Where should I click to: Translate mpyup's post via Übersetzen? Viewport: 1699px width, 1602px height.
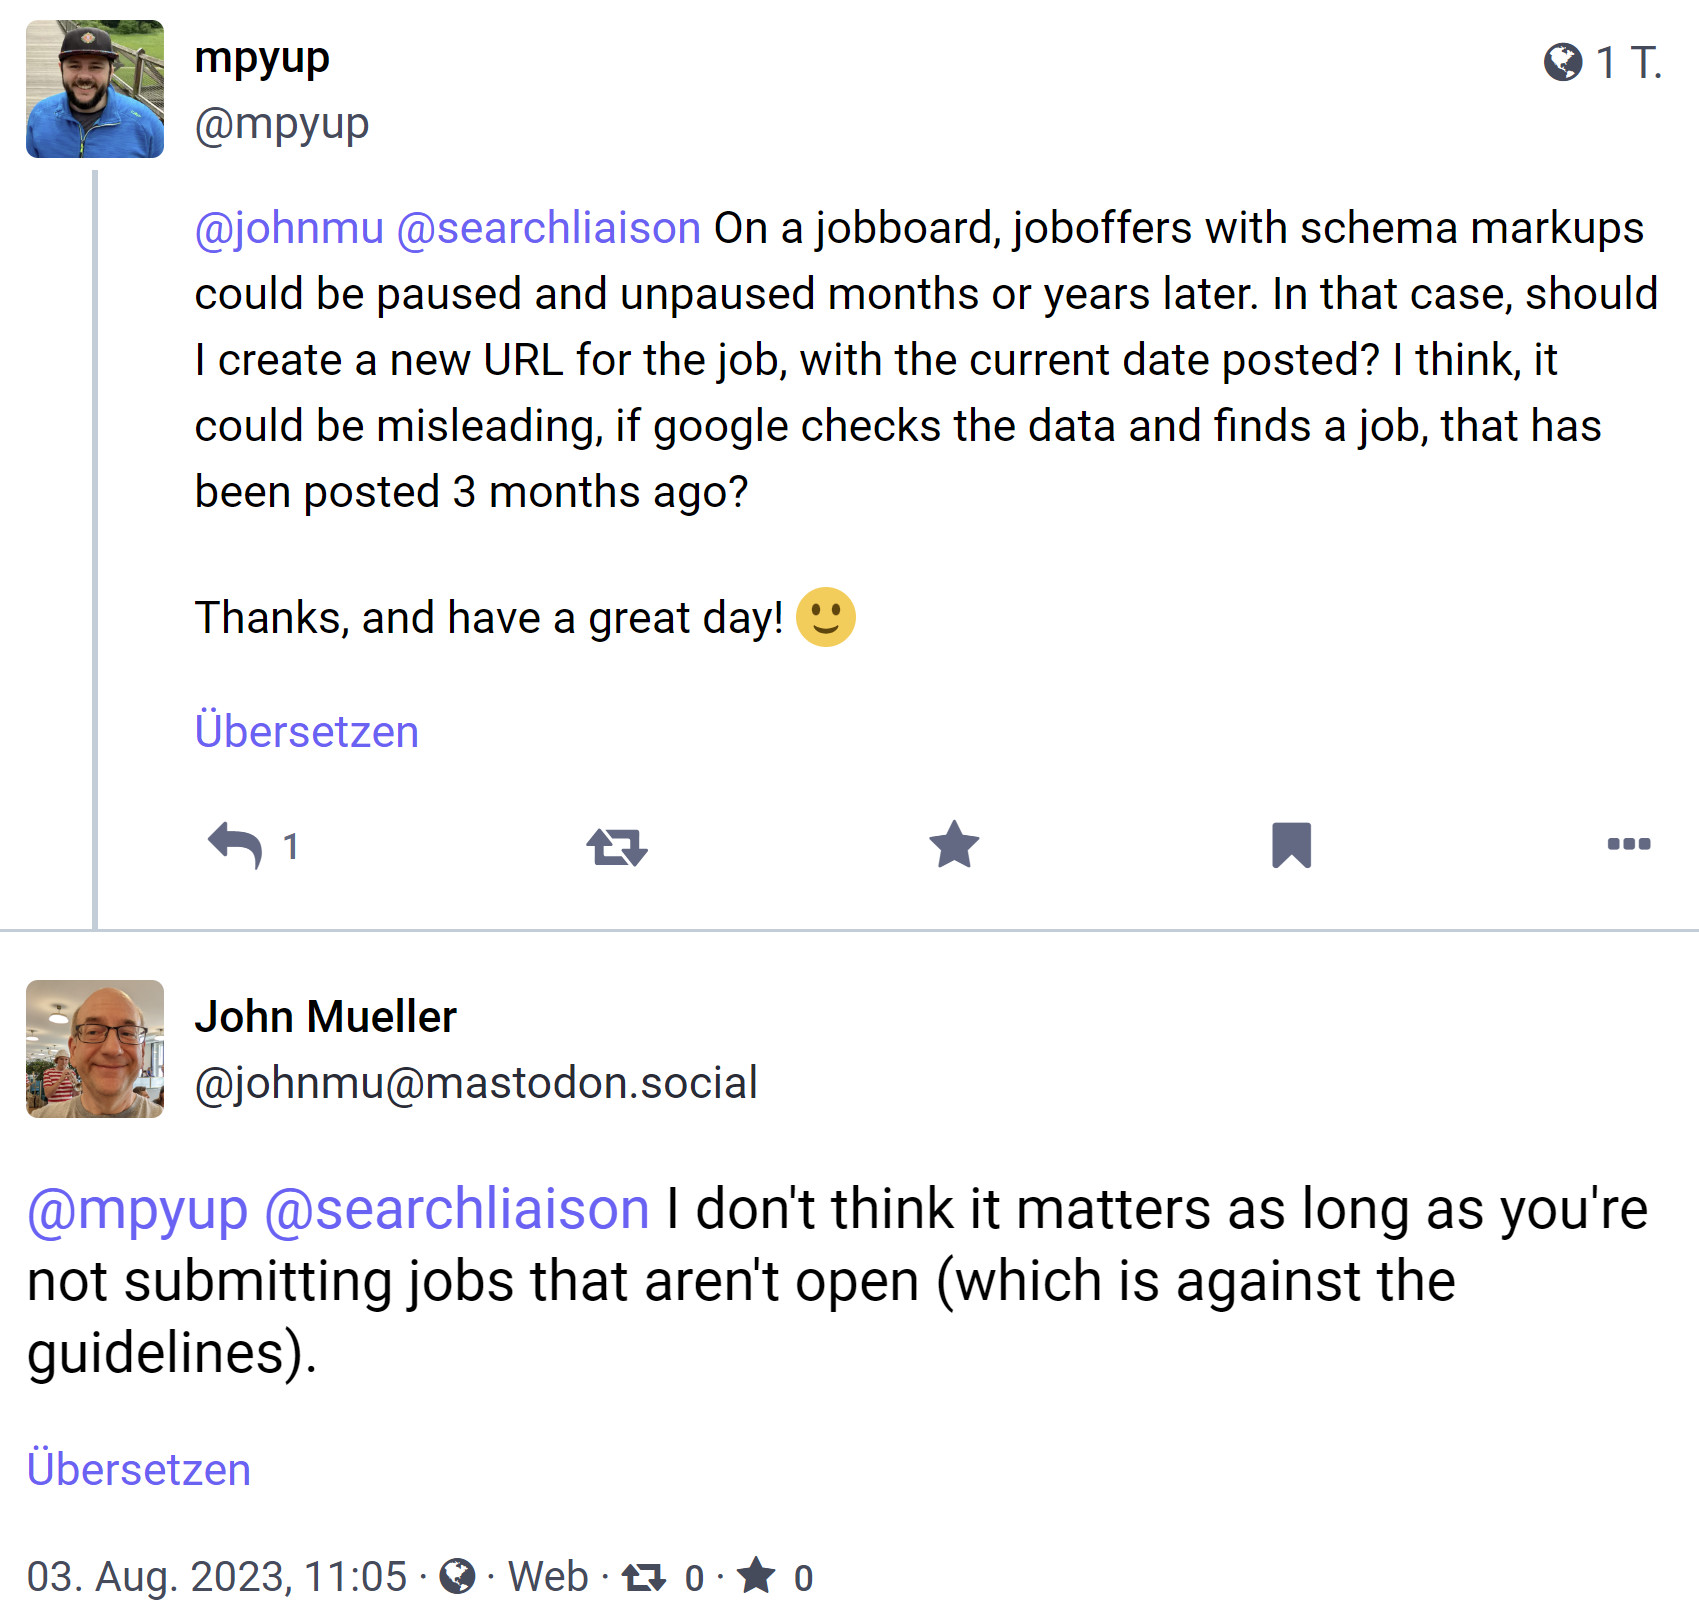(308, 731)
